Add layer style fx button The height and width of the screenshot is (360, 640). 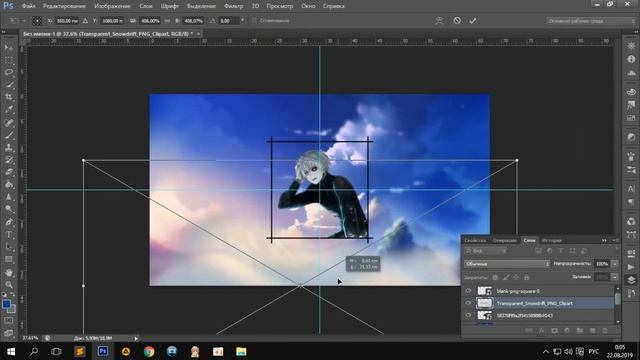coord(542,331)
